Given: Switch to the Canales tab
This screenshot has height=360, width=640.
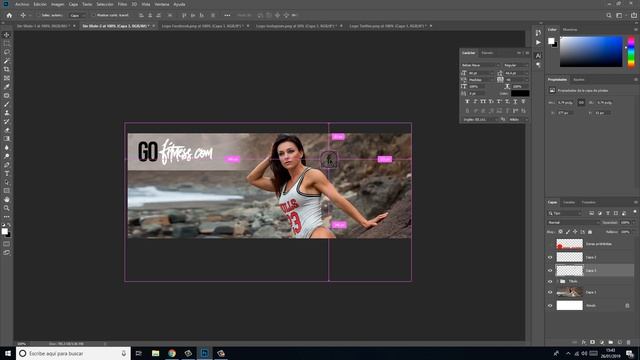Looking at the screenshot, I should click(x=569, y=202).
